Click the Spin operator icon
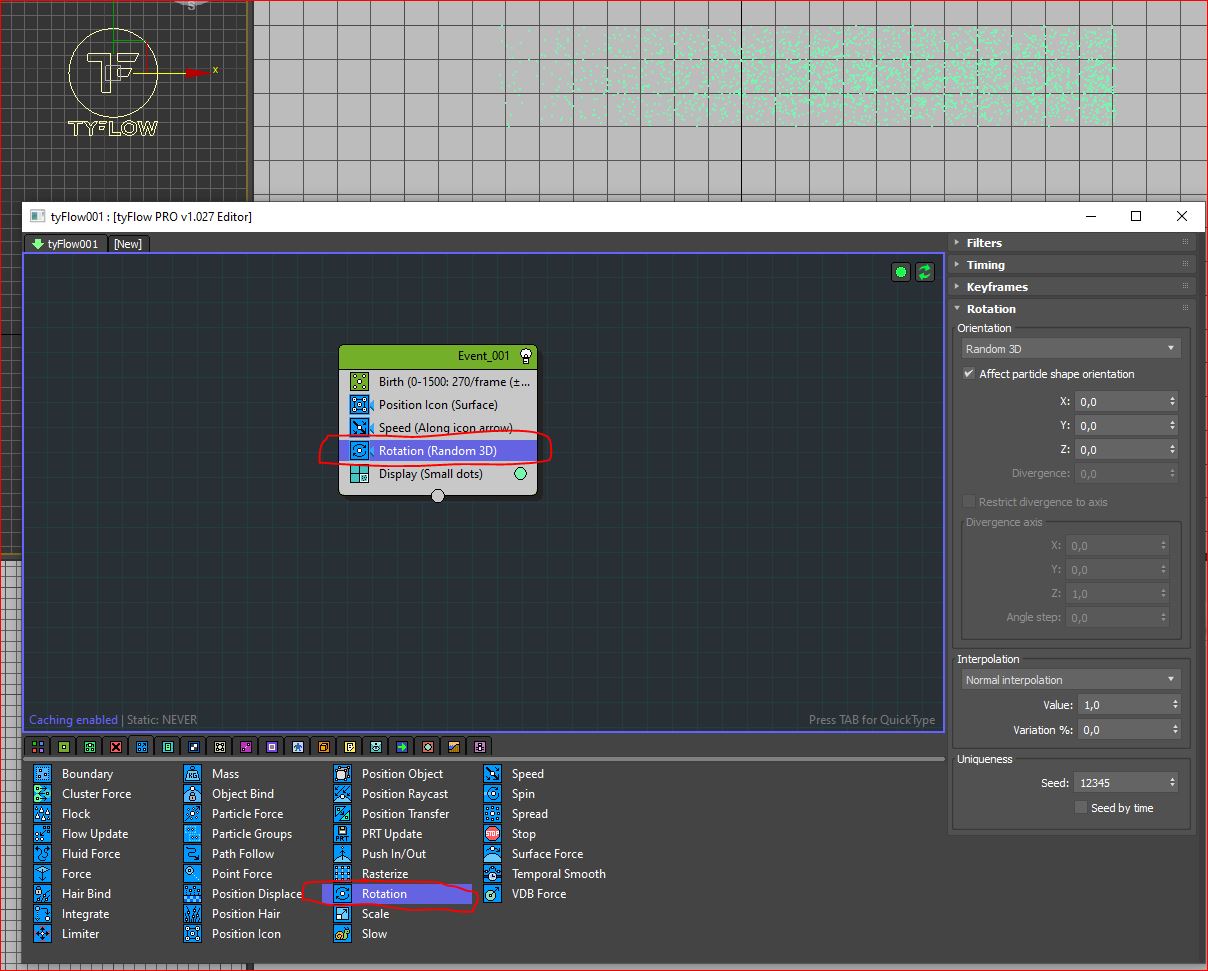Screen dimensions: 1208x971 click(x=493, y=794)
